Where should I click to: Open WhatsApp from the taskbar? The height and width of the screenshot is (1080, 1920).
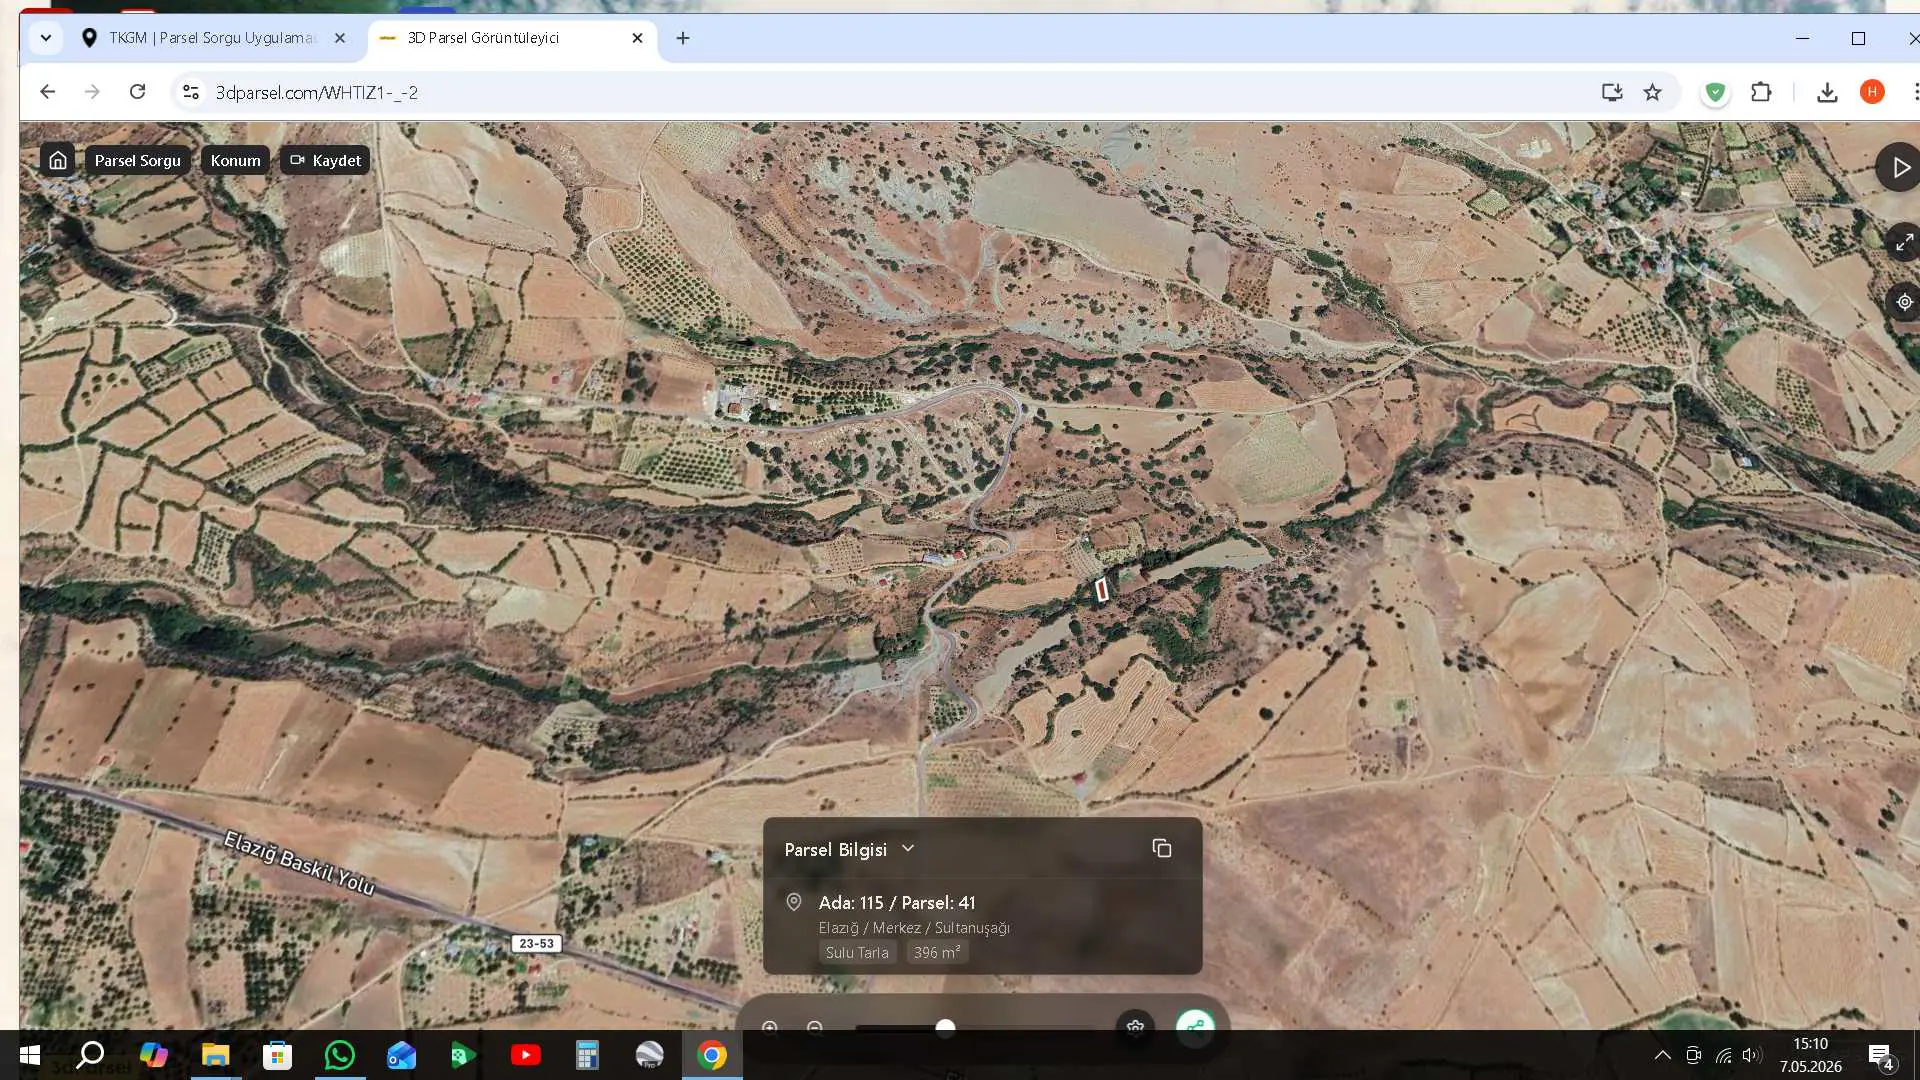[x=340, y=1055]
